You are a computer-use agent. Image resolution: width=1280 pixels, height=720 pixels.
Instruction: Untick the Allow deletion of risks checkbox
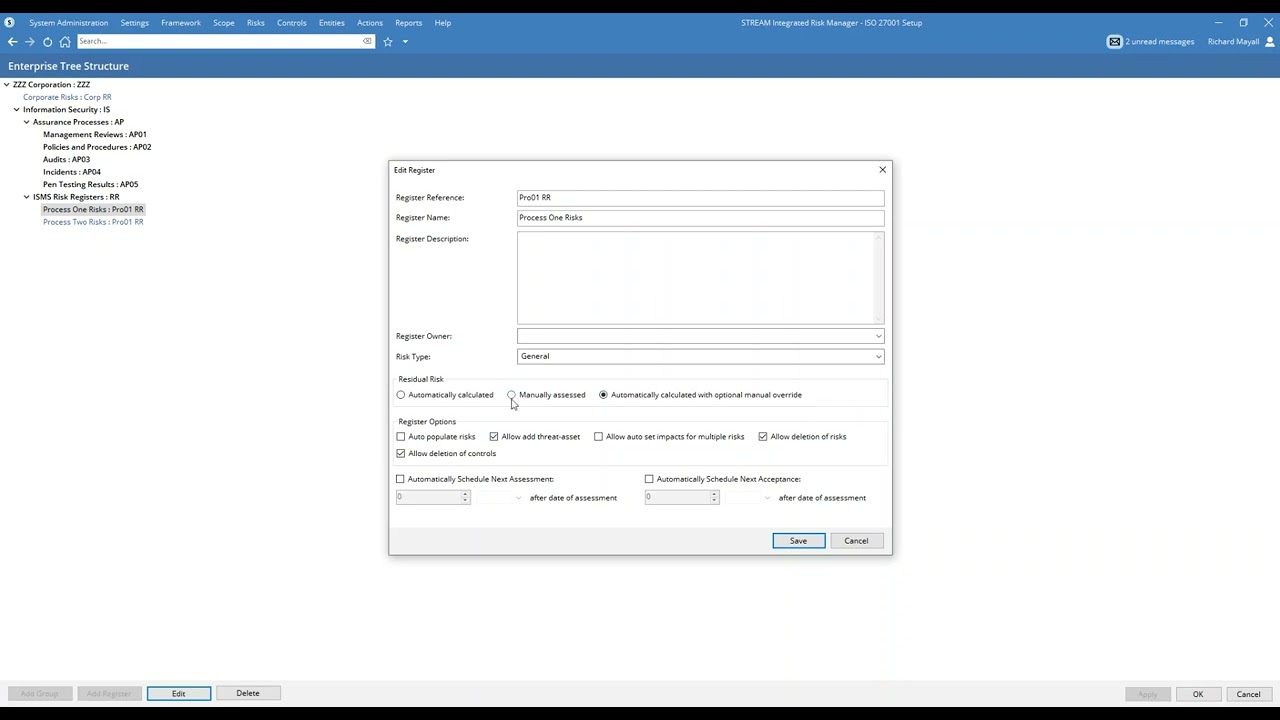pos(763,437)
